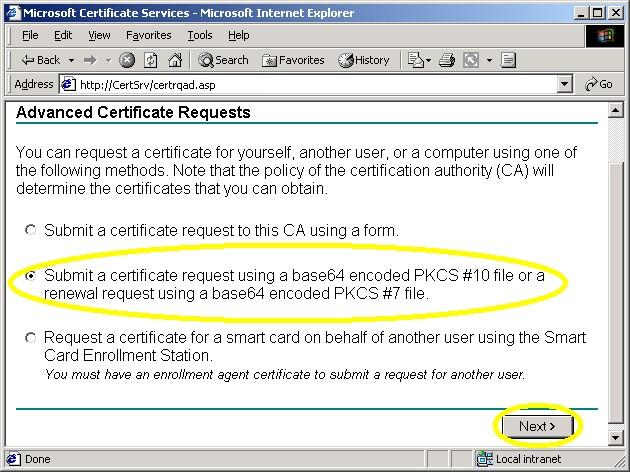Click inside the Address URL field

300,85
